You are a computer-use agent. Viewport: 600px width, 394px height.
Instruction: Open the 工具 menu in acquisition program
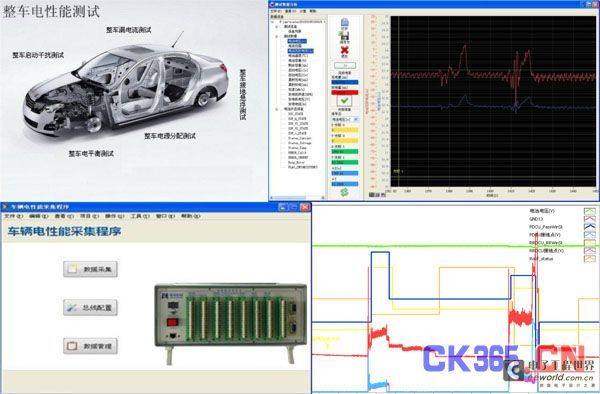tap(140, 216)
